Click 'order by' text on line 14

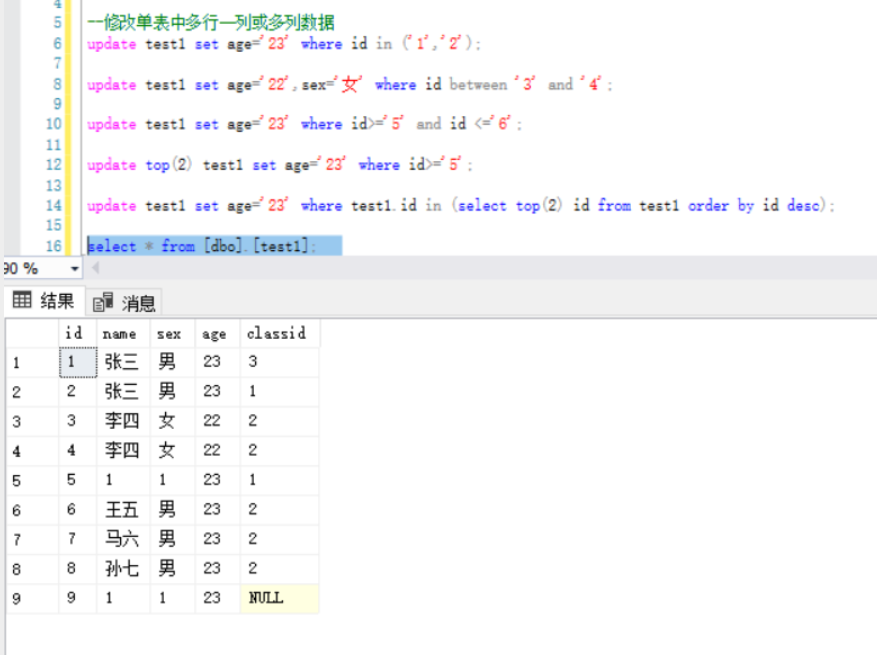(721, 206)
